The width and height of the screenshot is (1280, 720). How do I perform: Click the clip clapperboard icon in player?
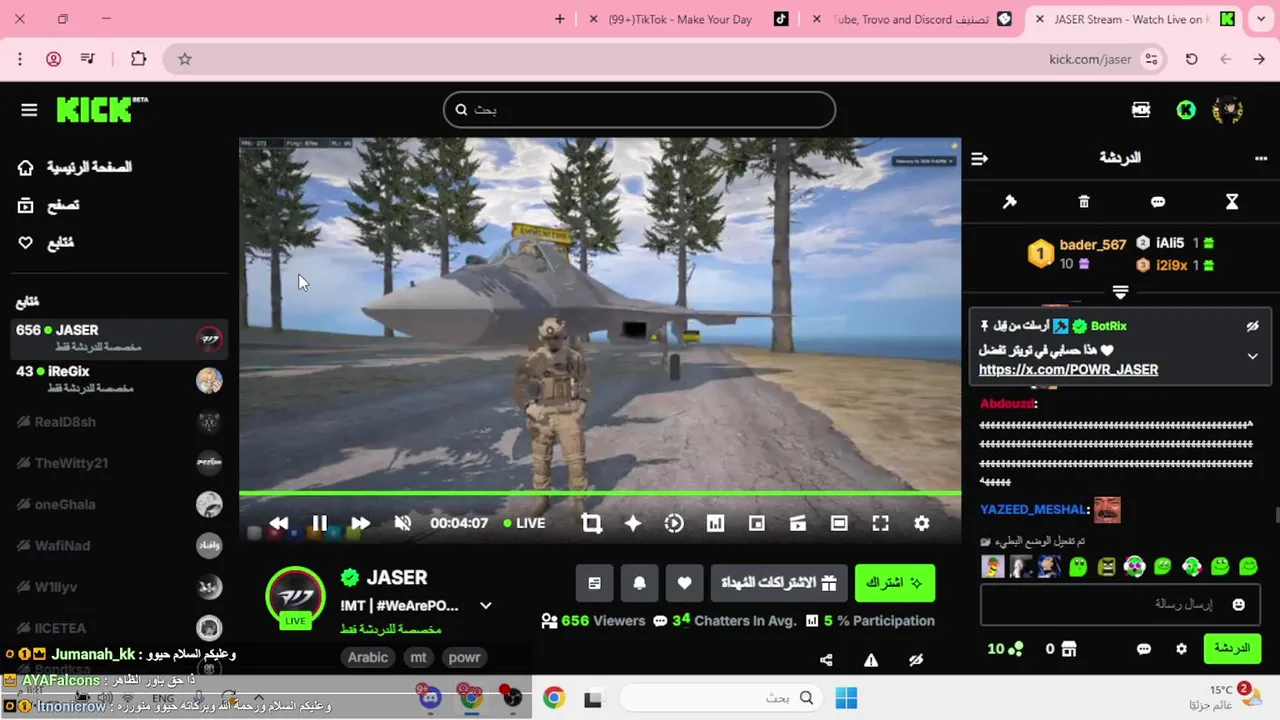point(798,523)
